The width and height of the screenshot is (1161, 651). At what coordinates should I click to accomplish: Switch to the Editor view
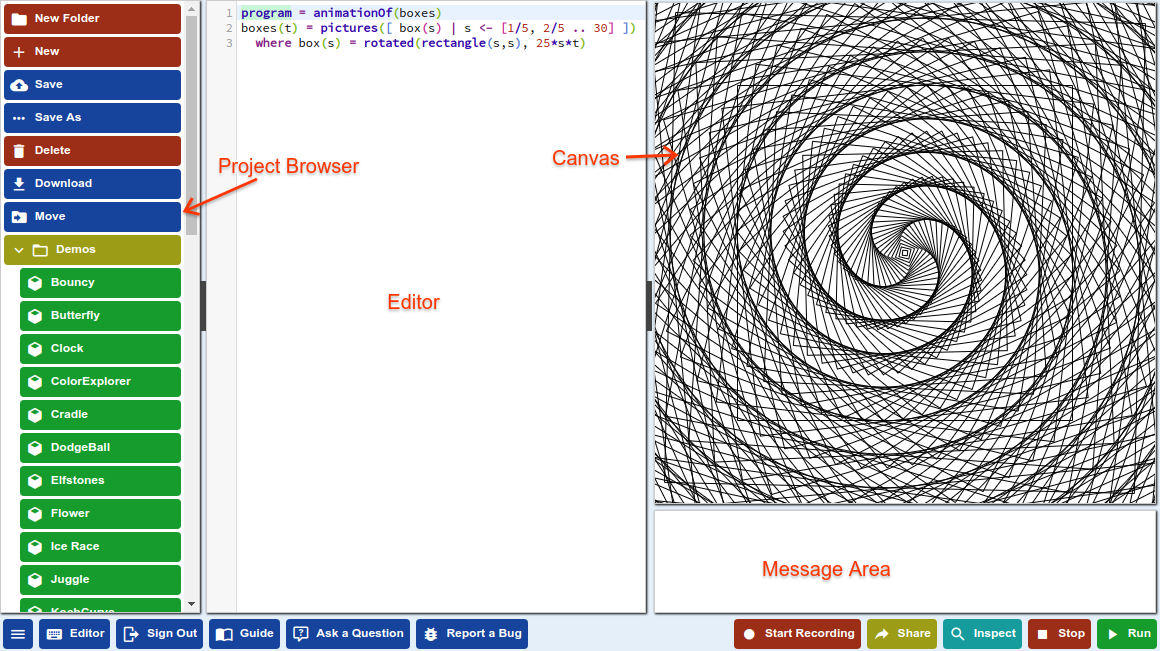[x=74, y=633]
